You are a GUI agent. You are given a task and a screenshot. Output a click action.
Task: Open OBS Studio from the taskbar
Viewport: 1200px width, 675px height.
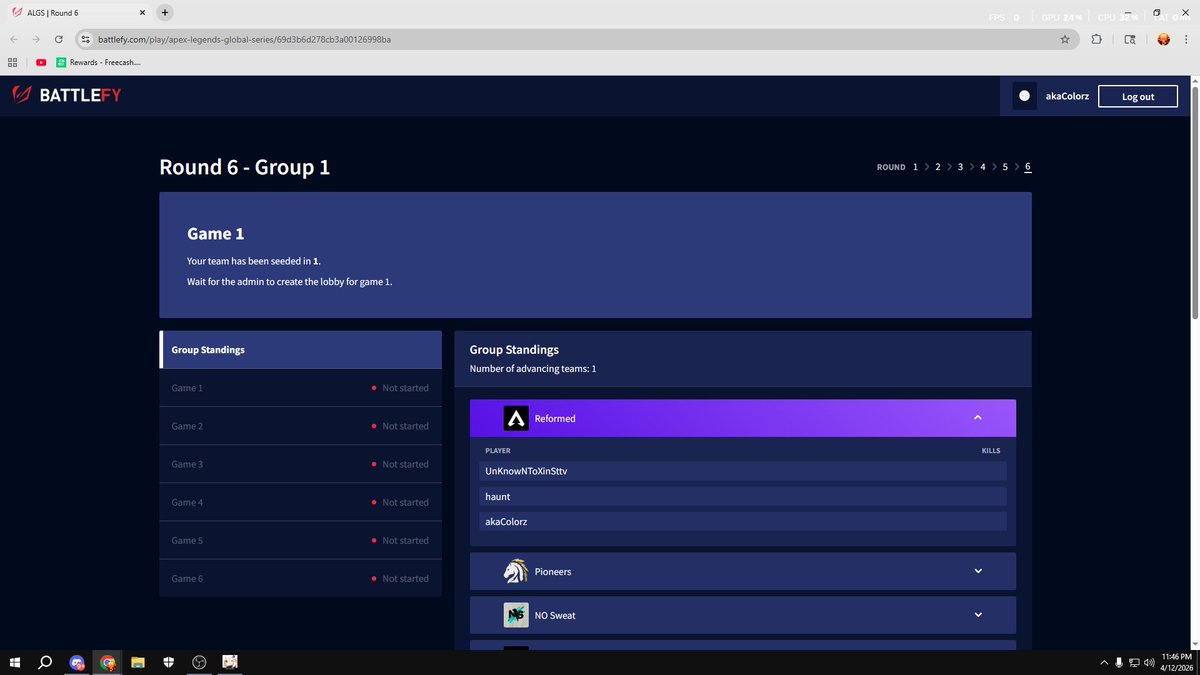click(199, 662)
